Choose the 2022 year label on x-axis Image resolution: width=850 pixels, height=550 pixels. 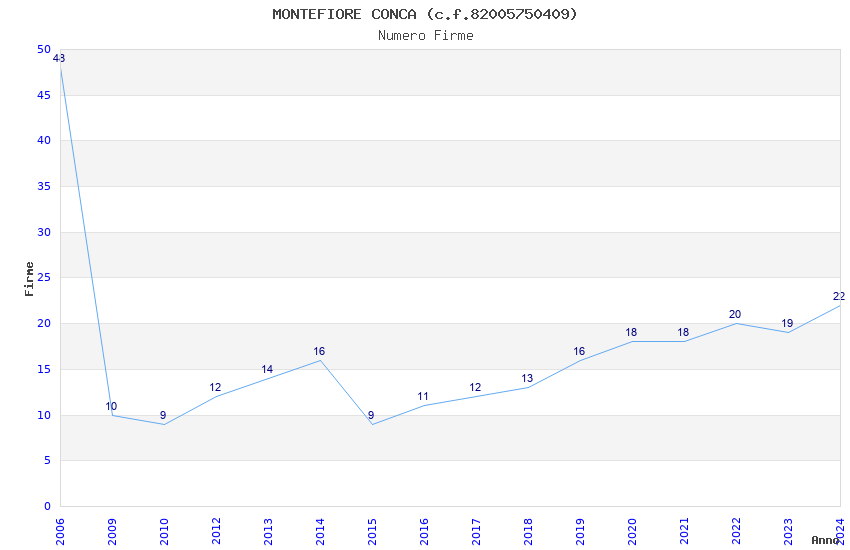tap(736, 532)
